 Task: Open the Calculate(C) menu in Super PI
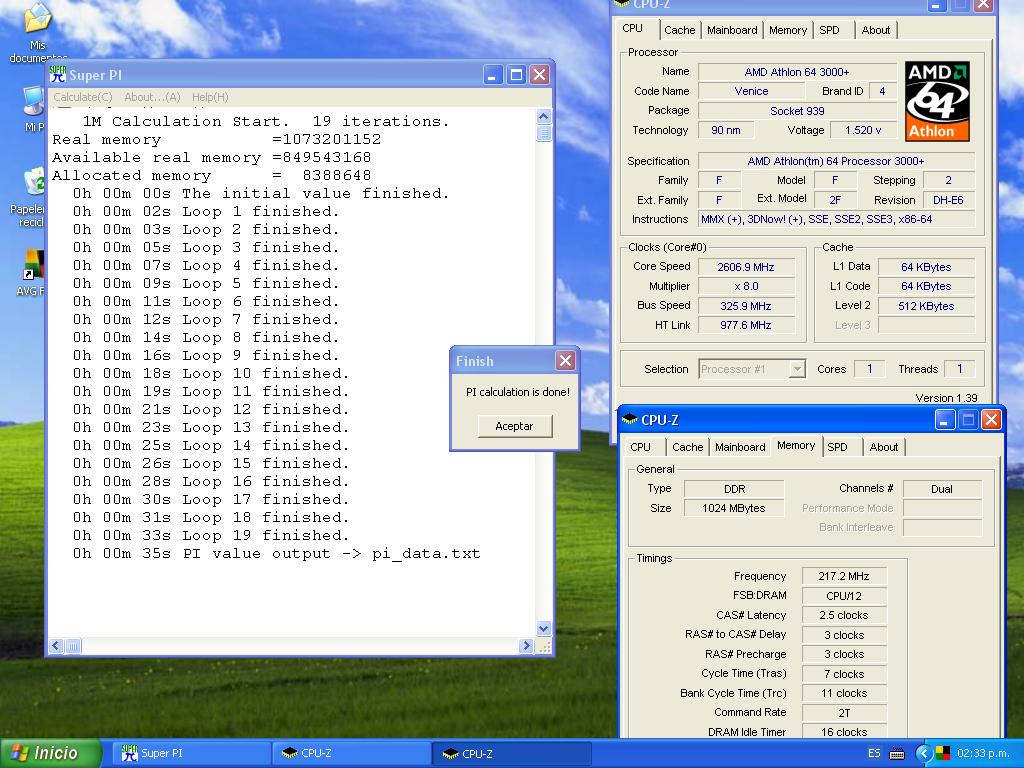[x=82, y=97]
